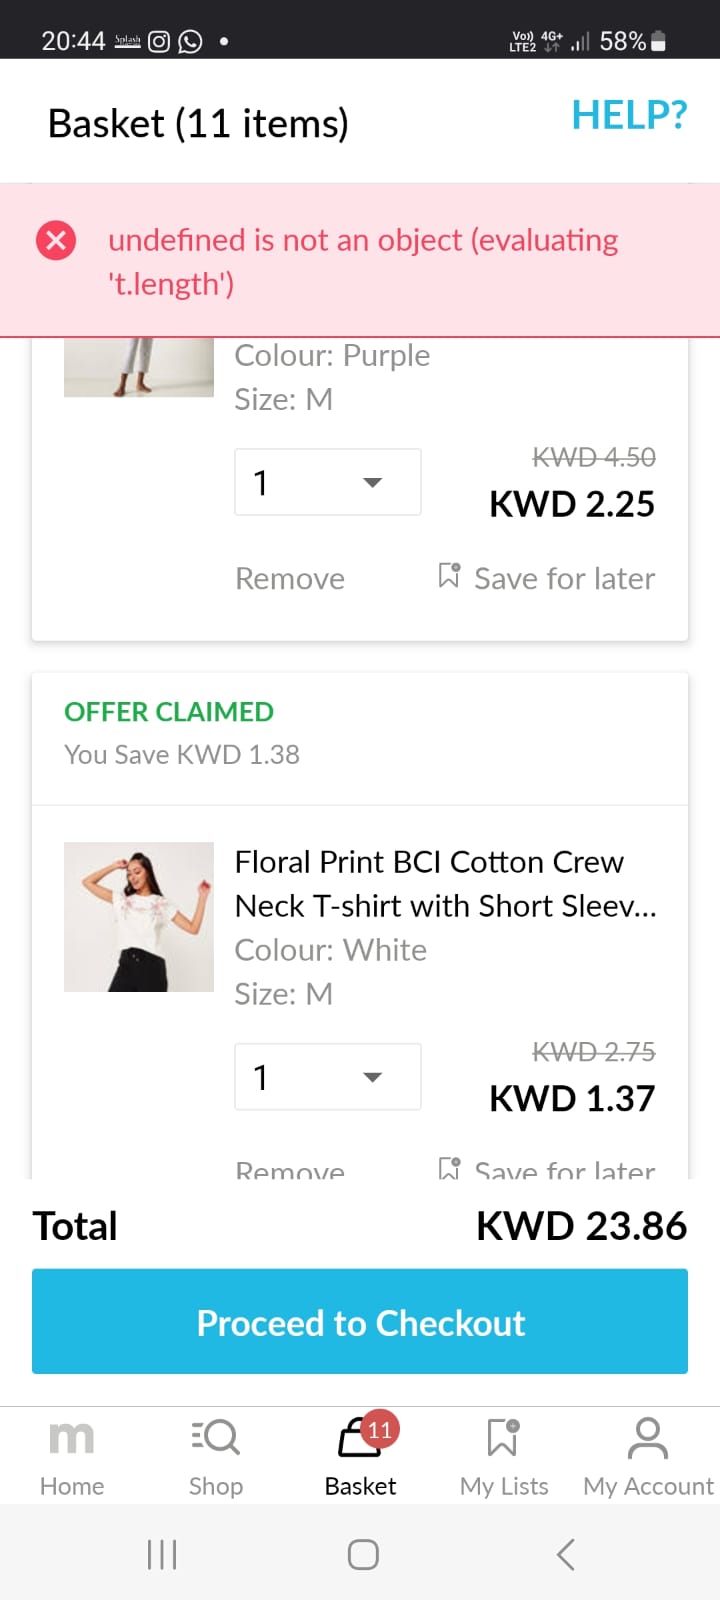The width and height of the screenshot is (720, 1600).
Task: Tap the red error X icon
Action: tap(56, 241)
